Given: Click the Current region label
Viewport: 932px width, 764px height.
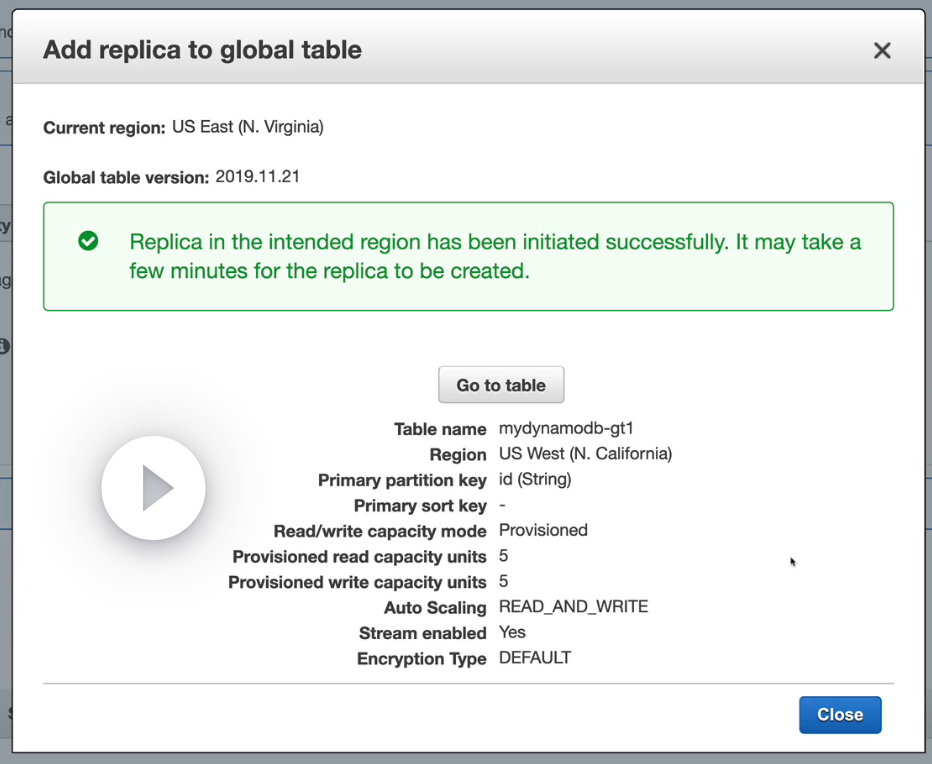Looking at the screenshot, I should 104,128.
